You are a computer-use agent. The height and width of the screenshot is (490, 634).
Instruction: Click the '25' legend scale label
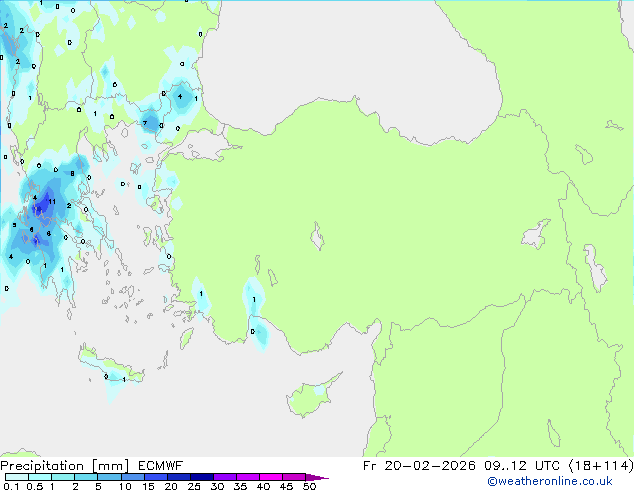click(194, 486)
